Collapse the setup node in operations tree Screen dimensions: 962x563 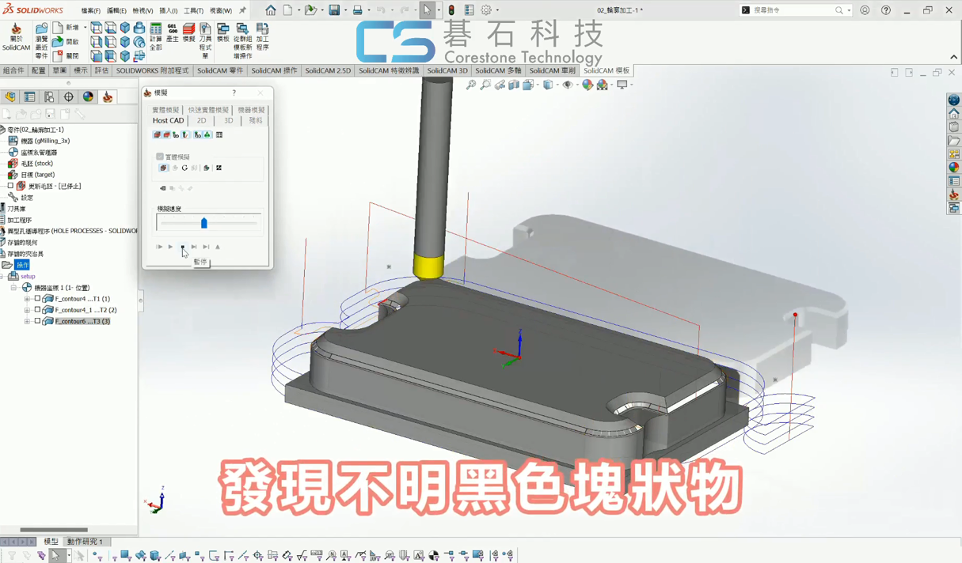coord(4,277)
